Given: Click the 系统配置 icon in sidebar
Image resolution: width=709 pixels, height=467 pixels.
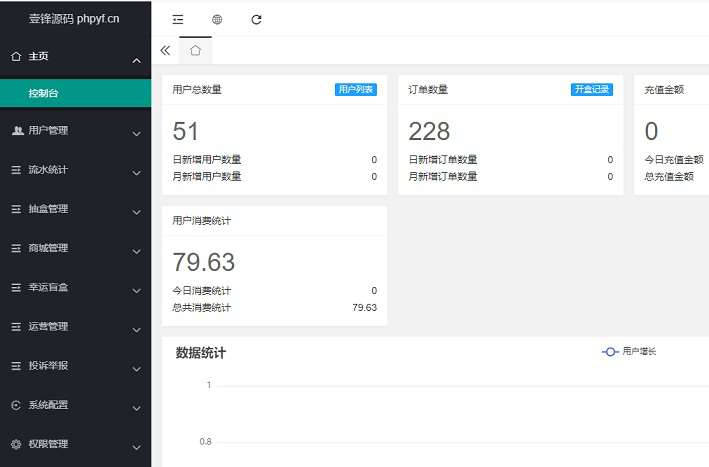Looking at the screenshot, I should tap(16, 405).
